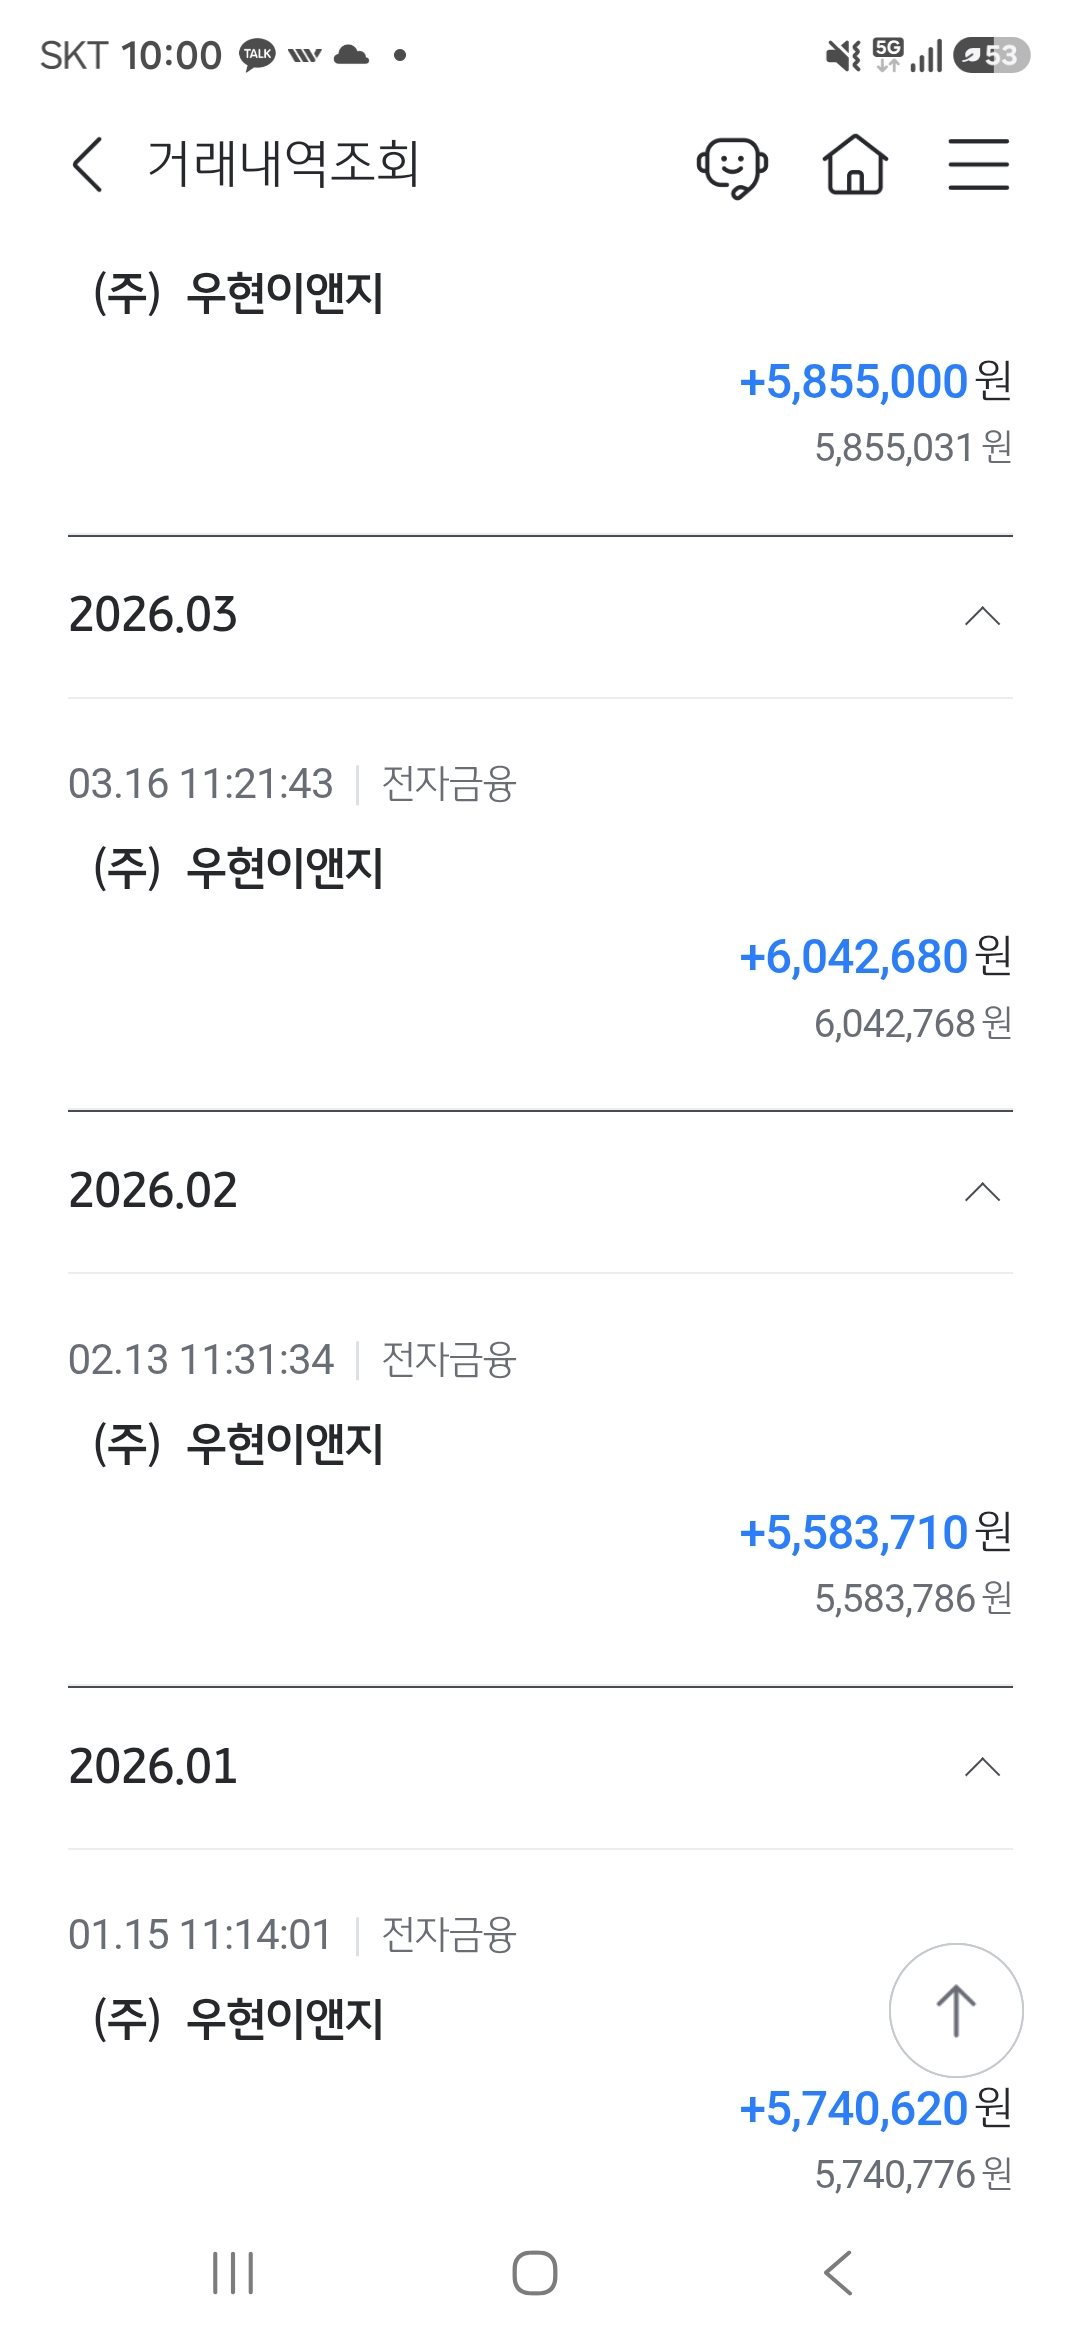
Task: Select the +5,855,000원 deposit entry
Action: pyautogui.click(x=875, y=382)
